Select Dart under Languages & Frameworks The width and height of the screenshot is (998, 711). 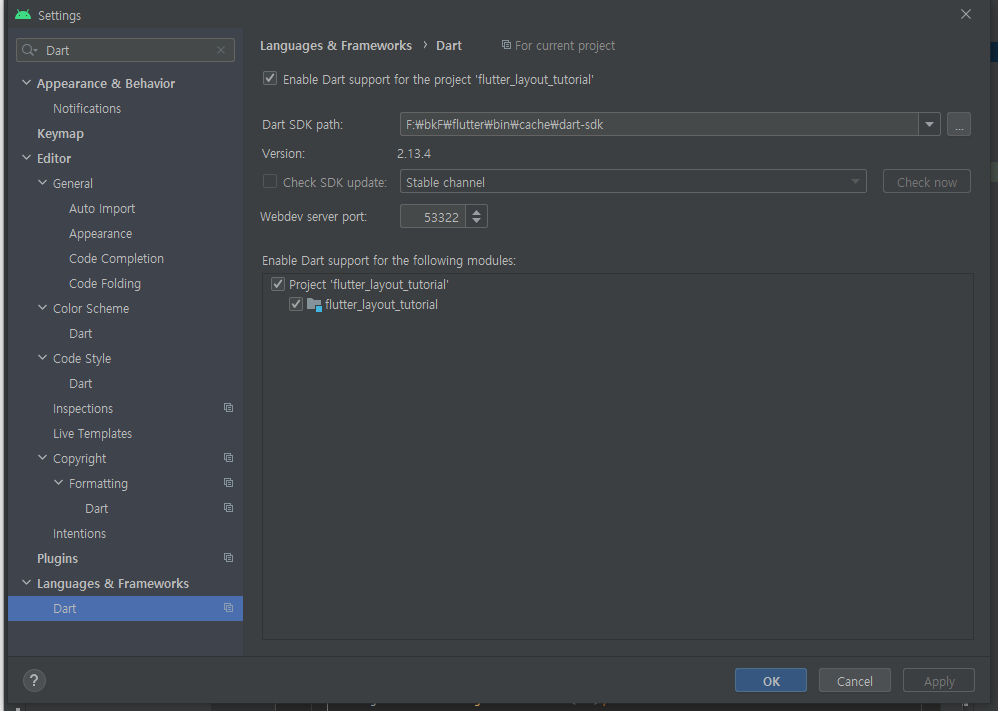coord(125,609)
